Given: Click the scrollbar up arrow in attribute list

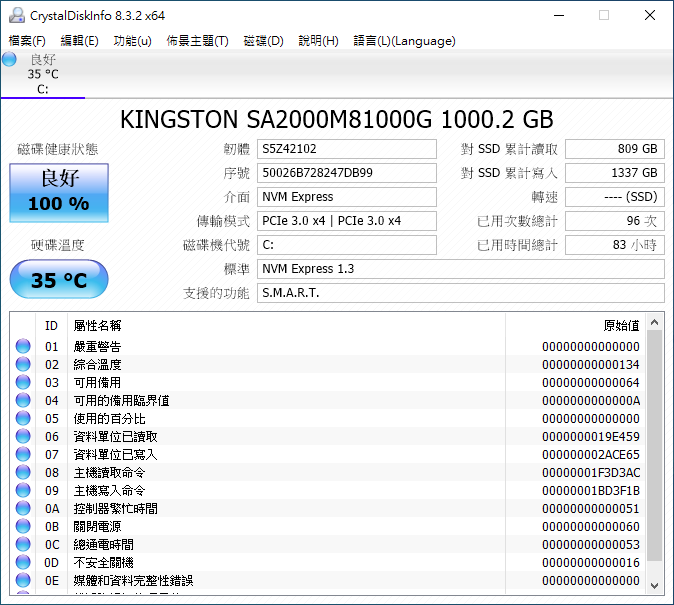Looking at the screenshot, I should pos(655,322).
